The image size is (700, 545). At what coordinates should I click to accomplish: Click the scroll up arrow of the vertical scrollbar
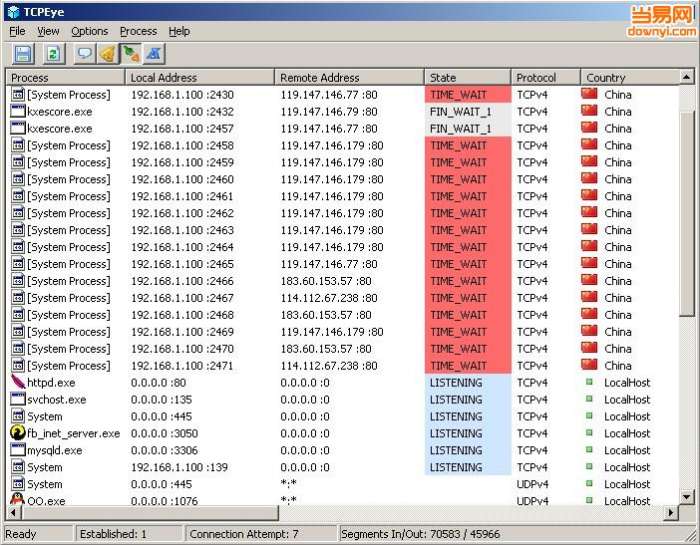click(x=686, y=78)
